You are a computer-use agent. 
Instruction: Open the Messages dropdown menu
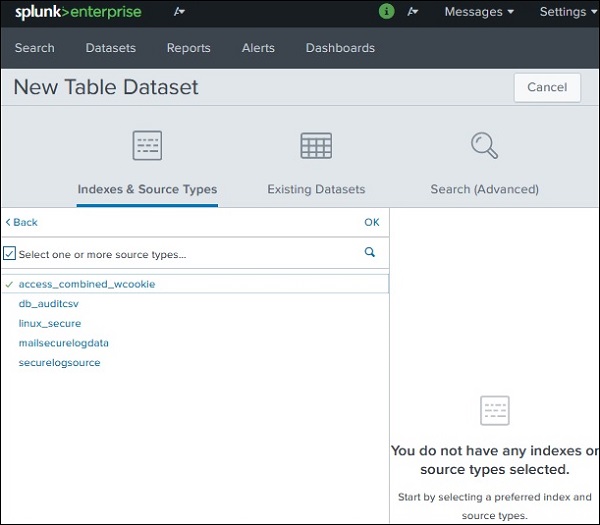coord(479,12)
